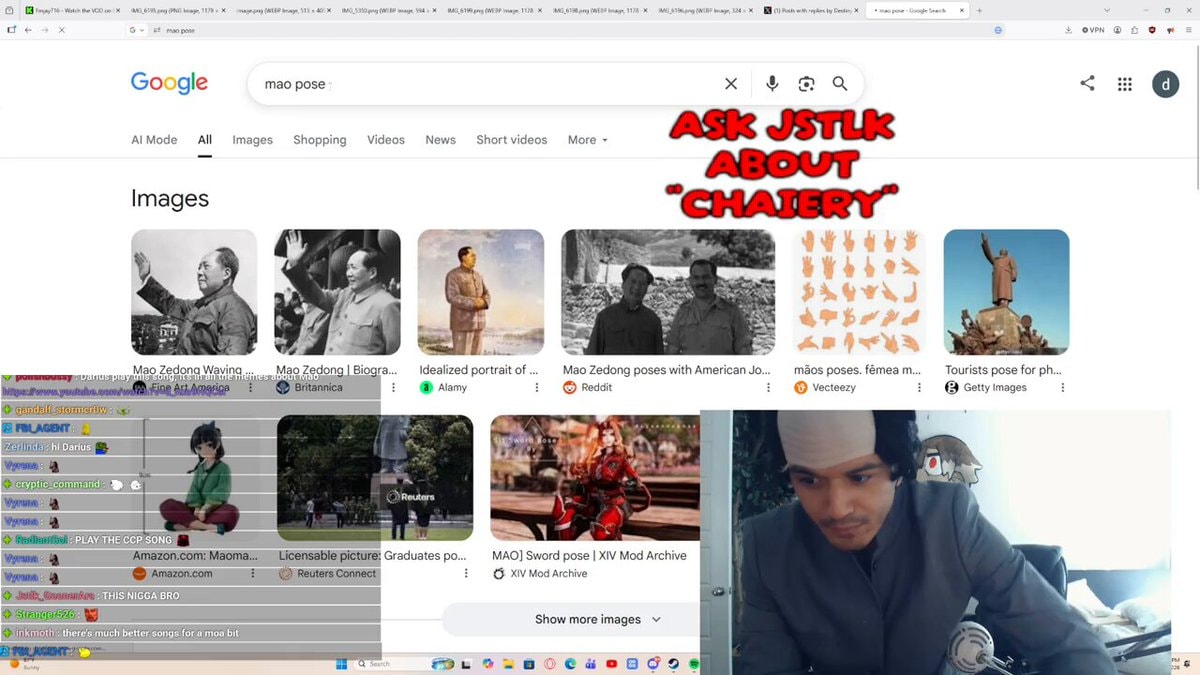Clear the search box with the X icon

[731, 84]
